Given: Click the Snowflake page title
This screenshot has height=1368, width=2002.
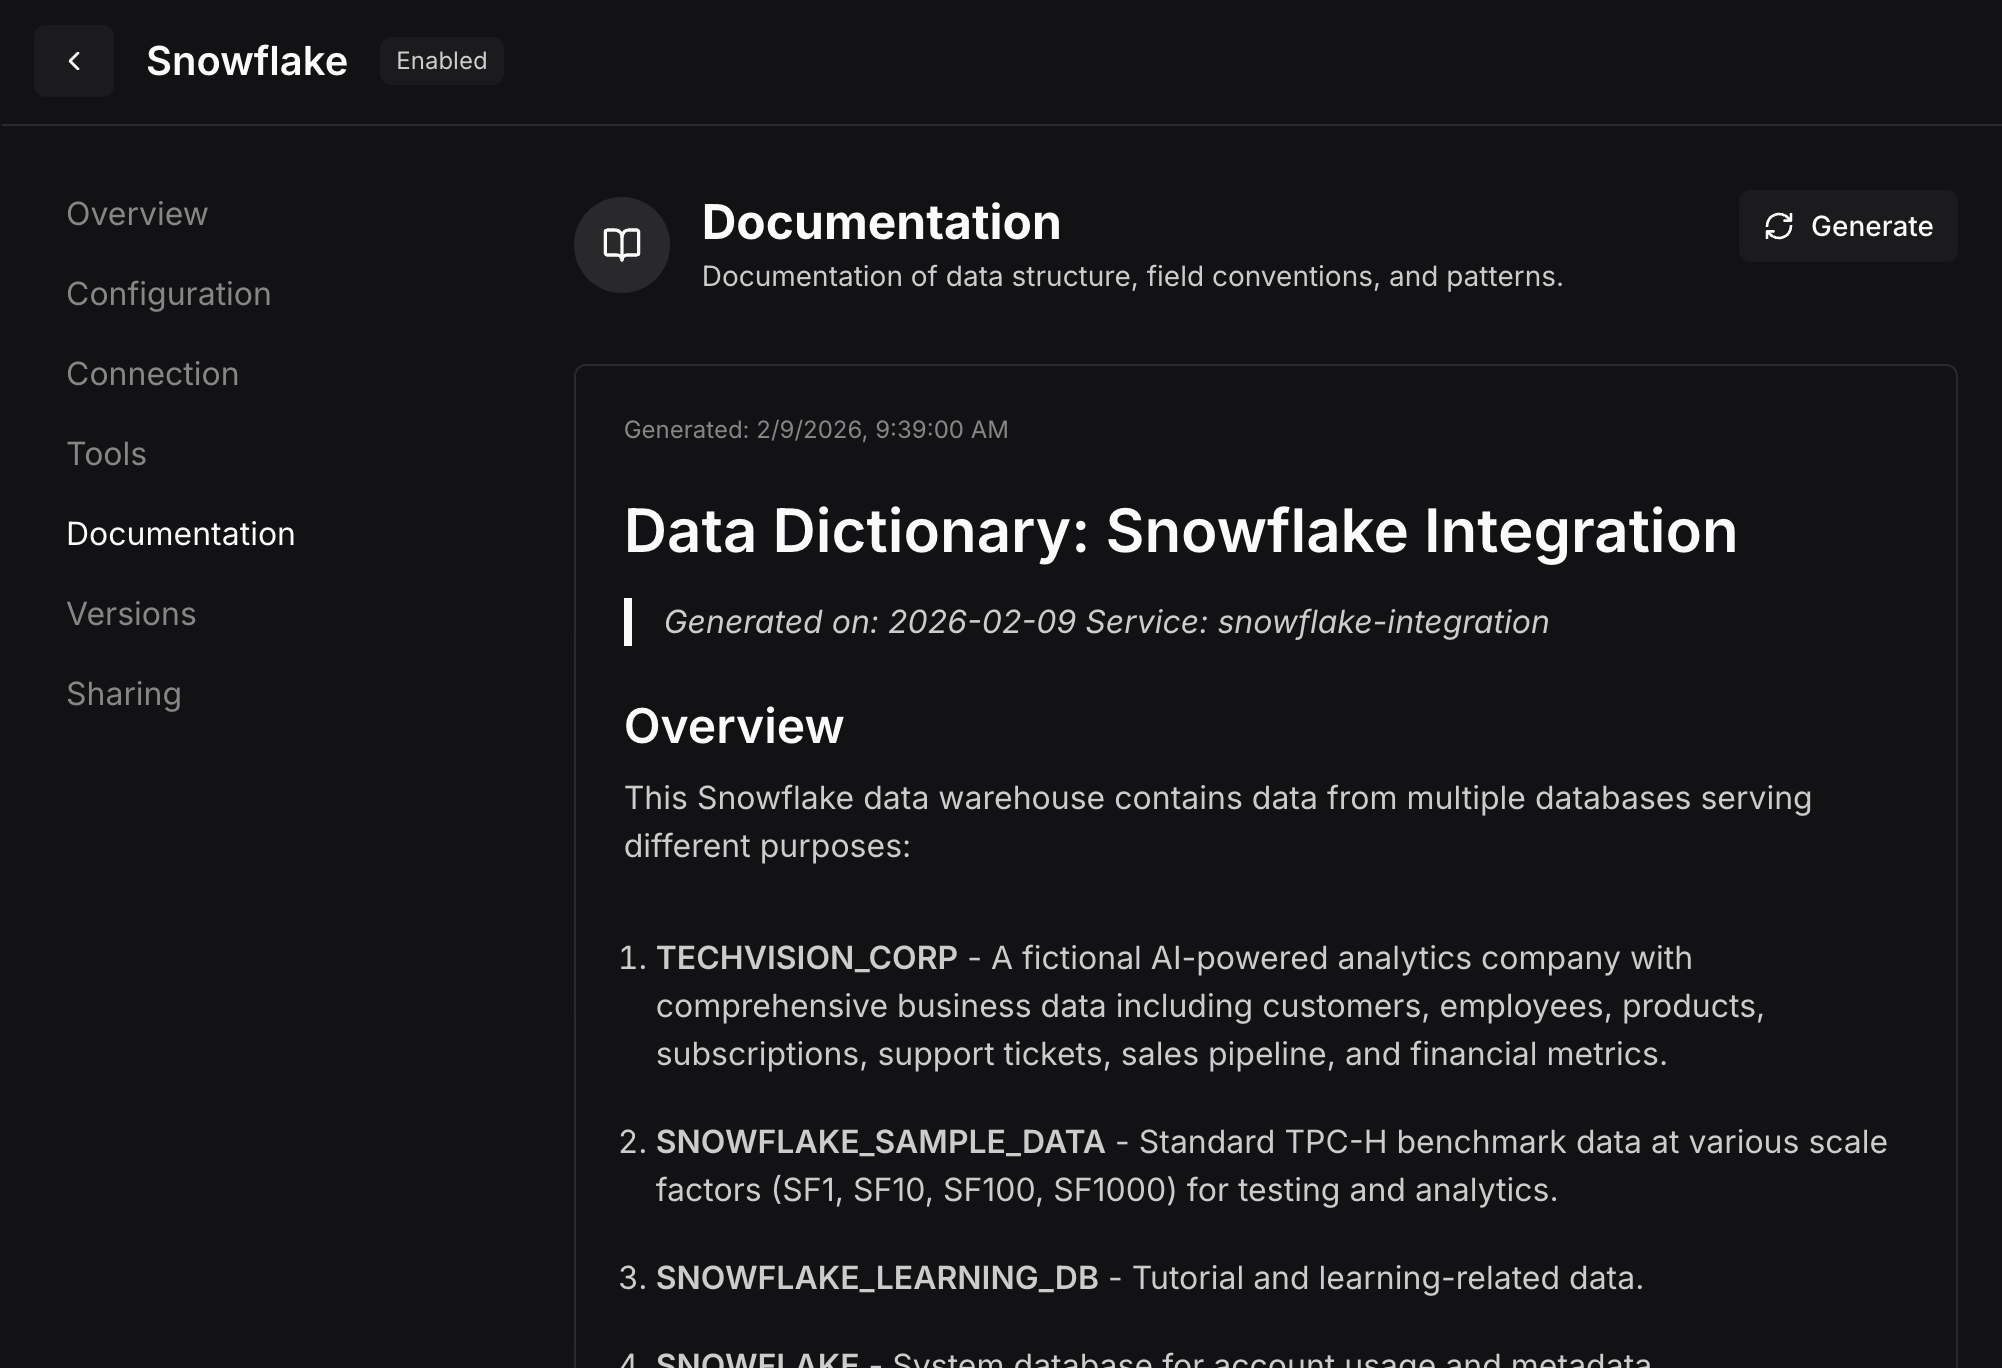Looking at the screenshot, I should point(246,61).
